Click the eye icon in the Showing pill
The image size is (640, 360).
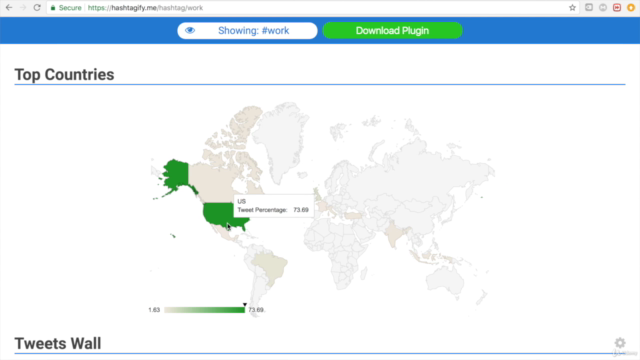[190, 30]
